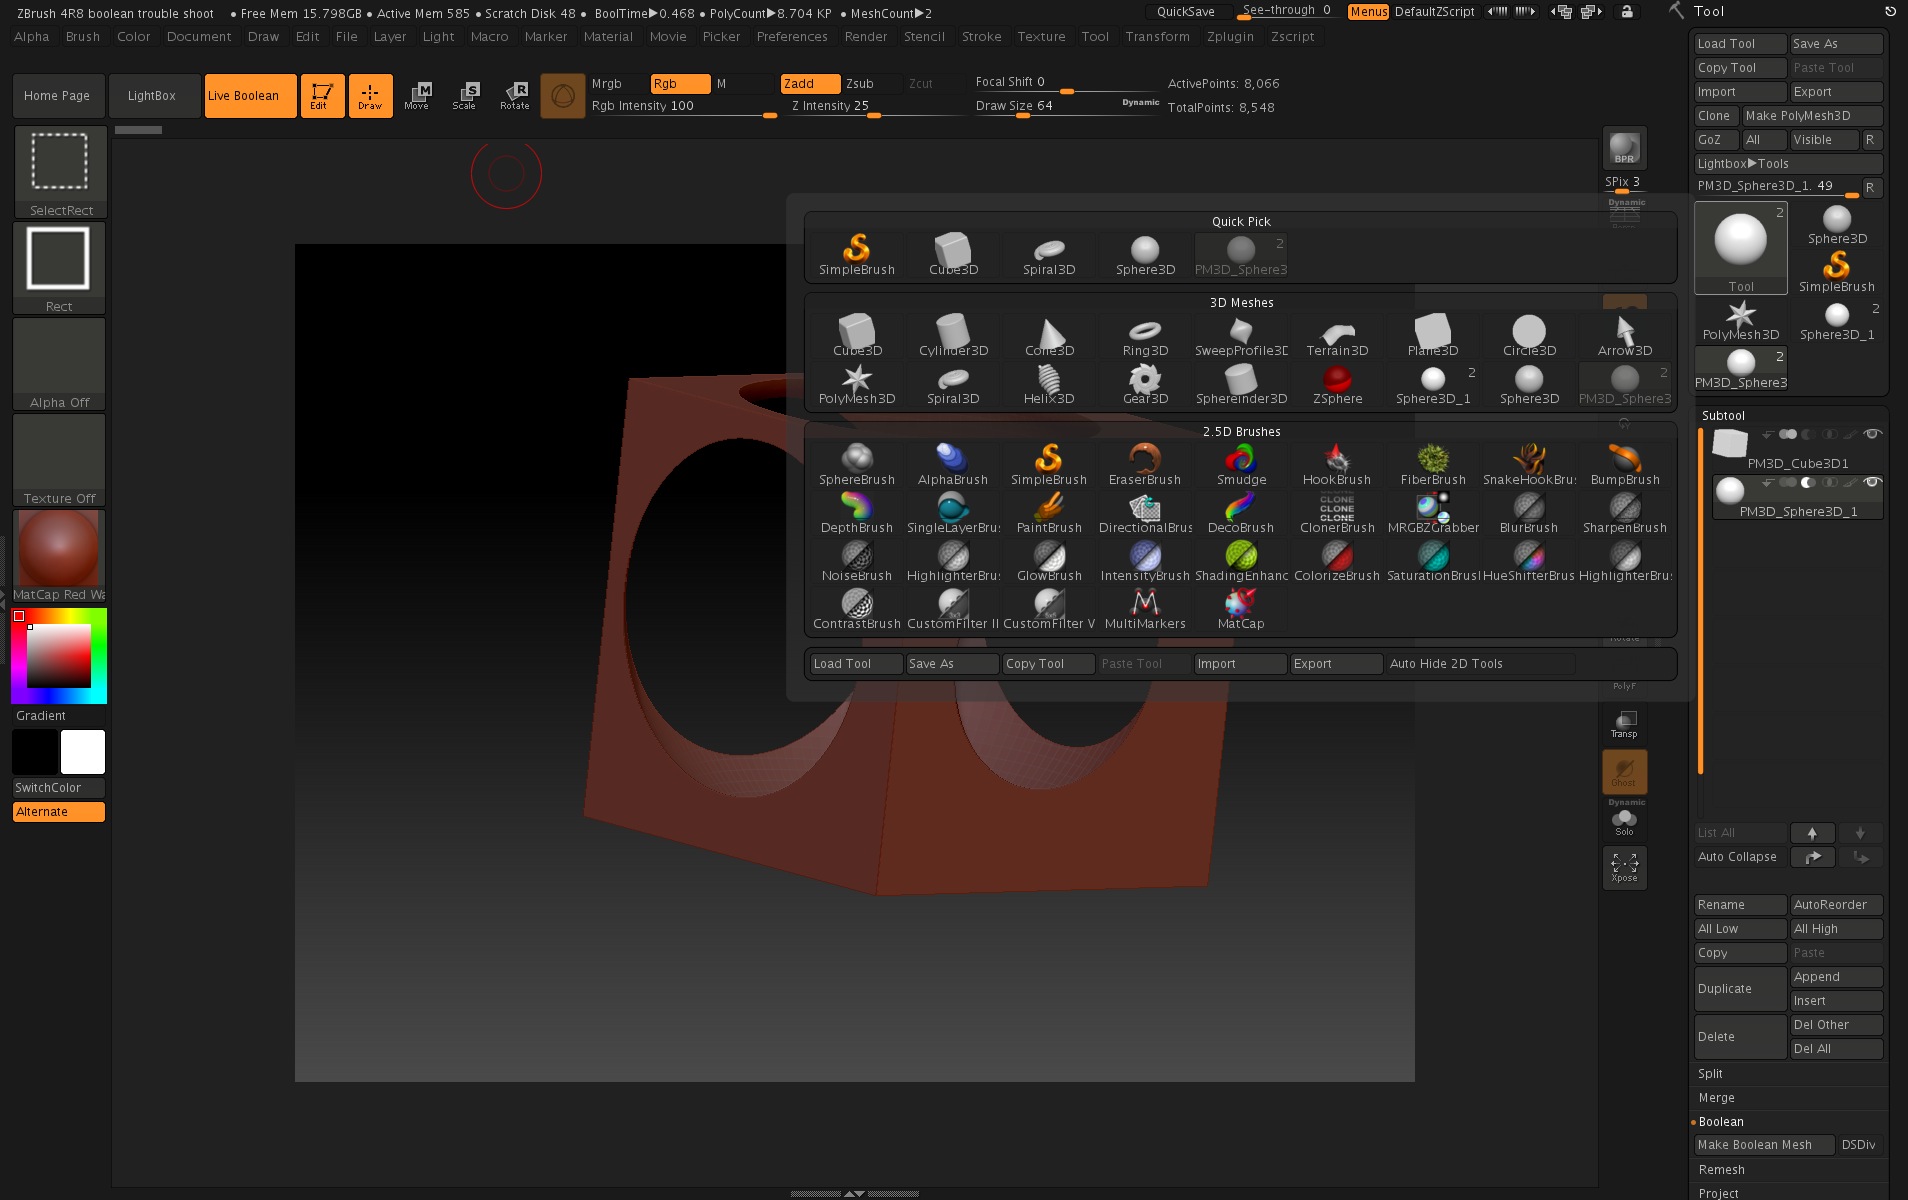
Task: Adjust the Draw Size slider
Action: coord(1066,106)
